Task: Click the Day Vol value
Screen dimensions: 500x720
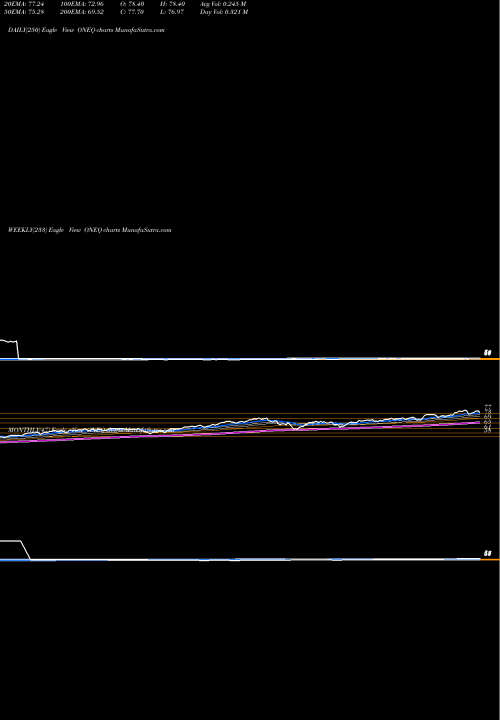Action: tap(224, 12)
